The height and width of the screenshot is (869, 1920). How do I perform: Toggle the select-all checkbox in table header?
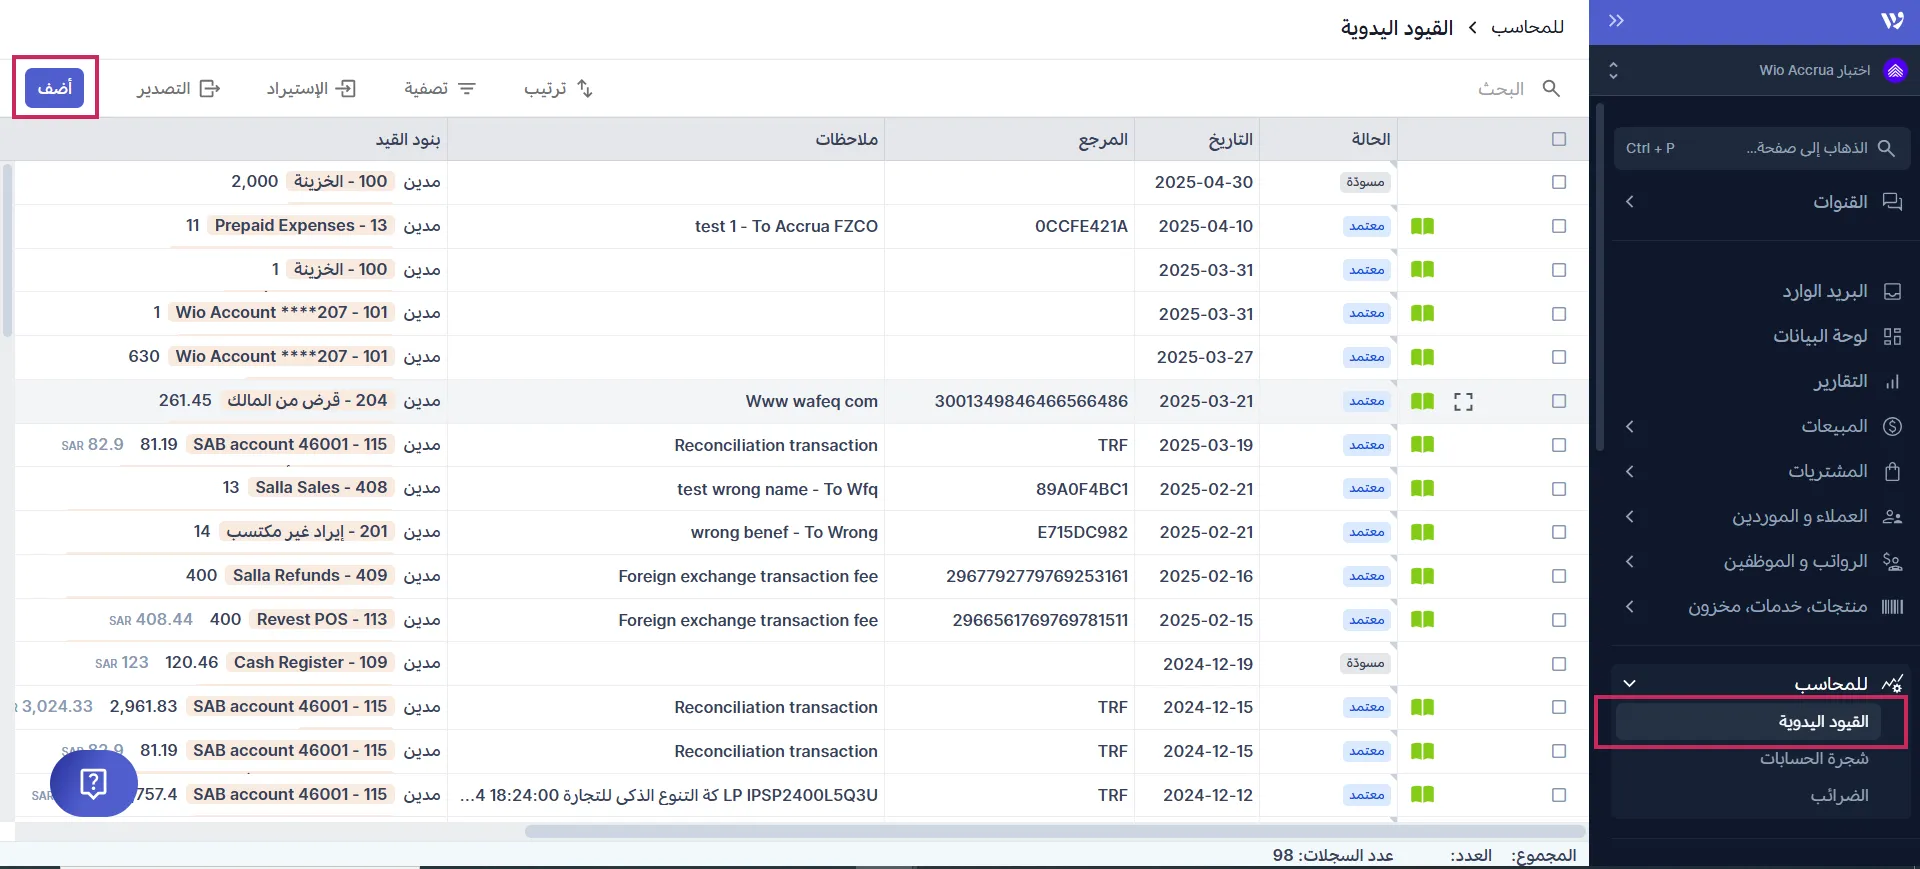1558,139
